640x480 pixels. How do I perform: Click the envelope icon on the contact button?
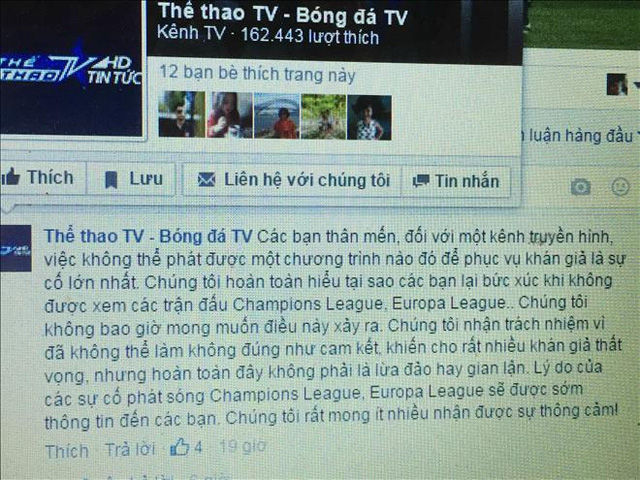[207, 180]
